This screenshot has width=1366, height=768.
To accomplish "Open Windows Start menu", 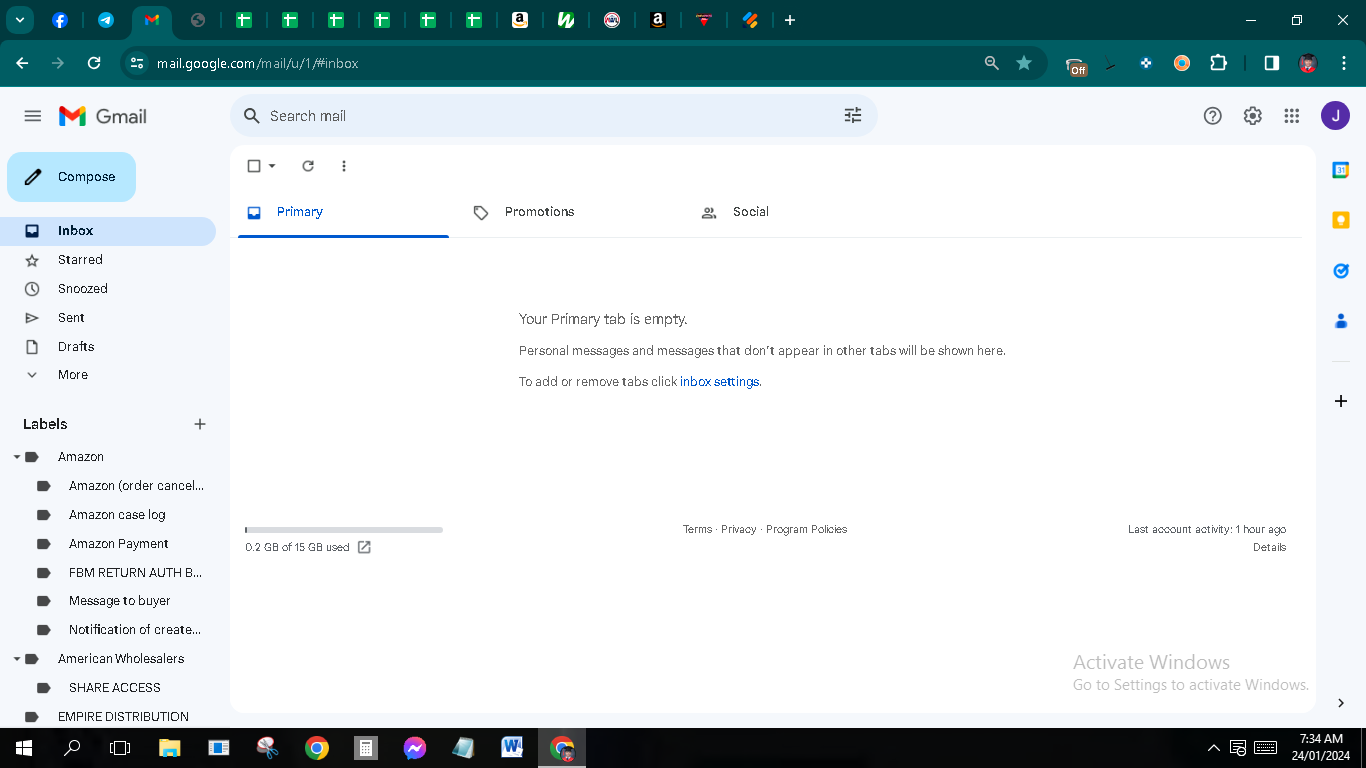I will pos(24,748).
